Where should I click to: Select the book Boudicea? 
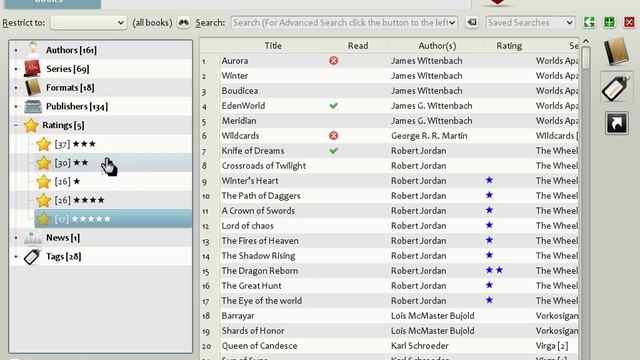coord(240,91)
